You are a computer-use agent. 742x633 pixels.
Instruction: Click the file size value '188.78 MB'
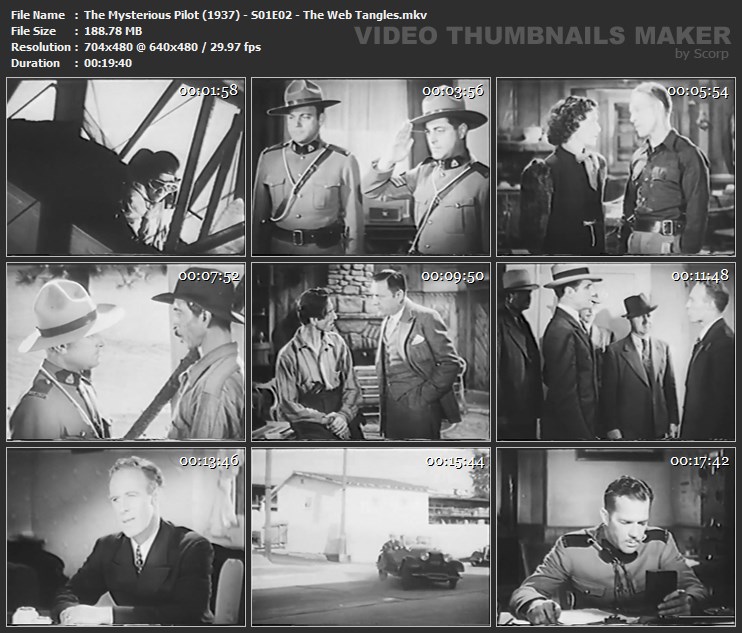tap(113, 31)
